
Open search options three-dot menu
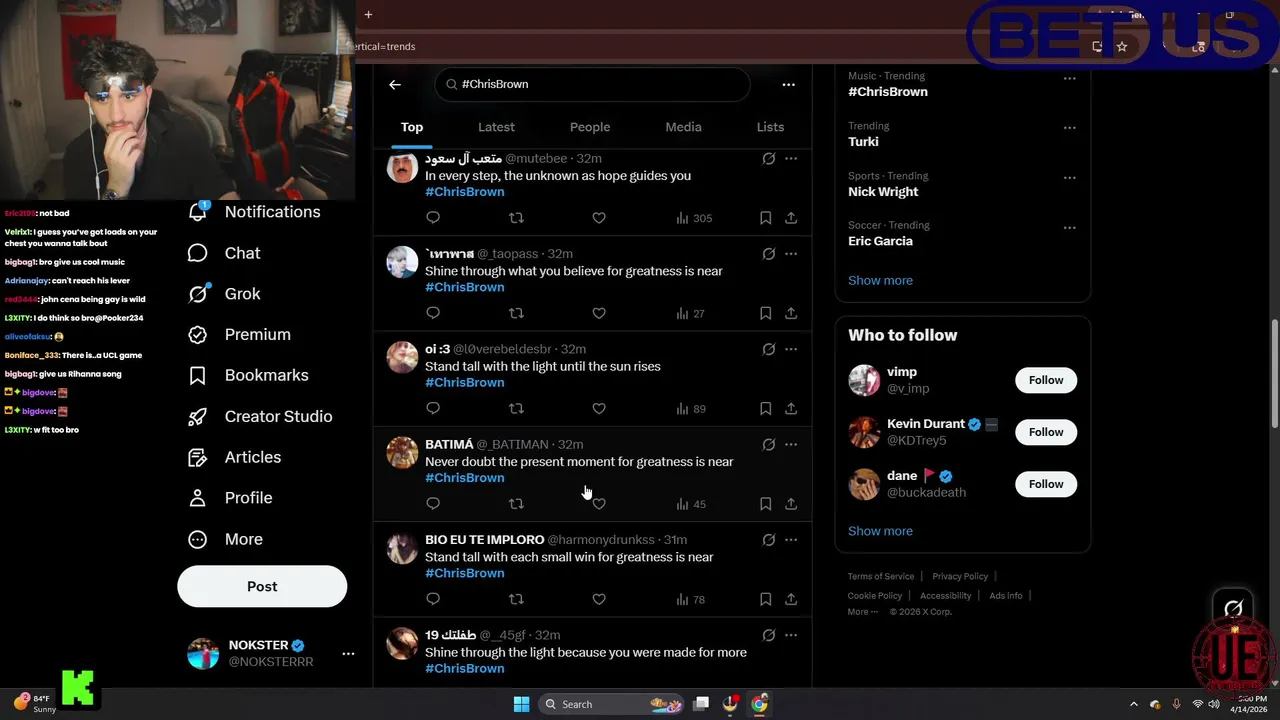[789, 85]
